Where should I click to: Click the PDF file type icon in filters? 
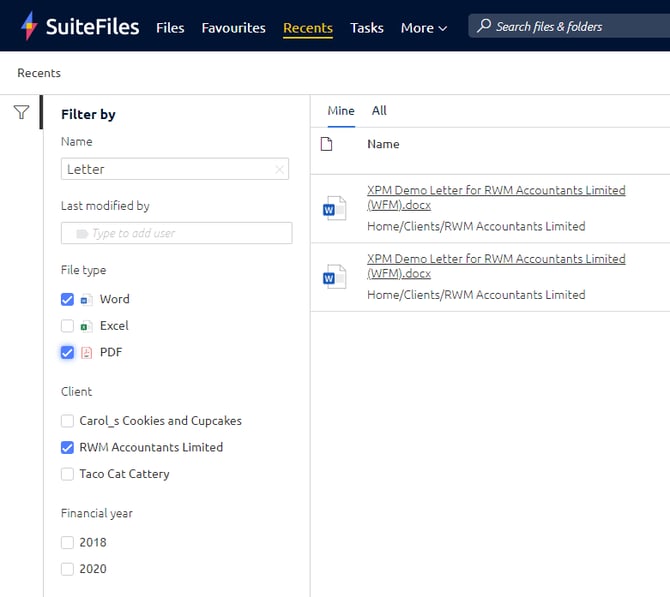point(86,353)
